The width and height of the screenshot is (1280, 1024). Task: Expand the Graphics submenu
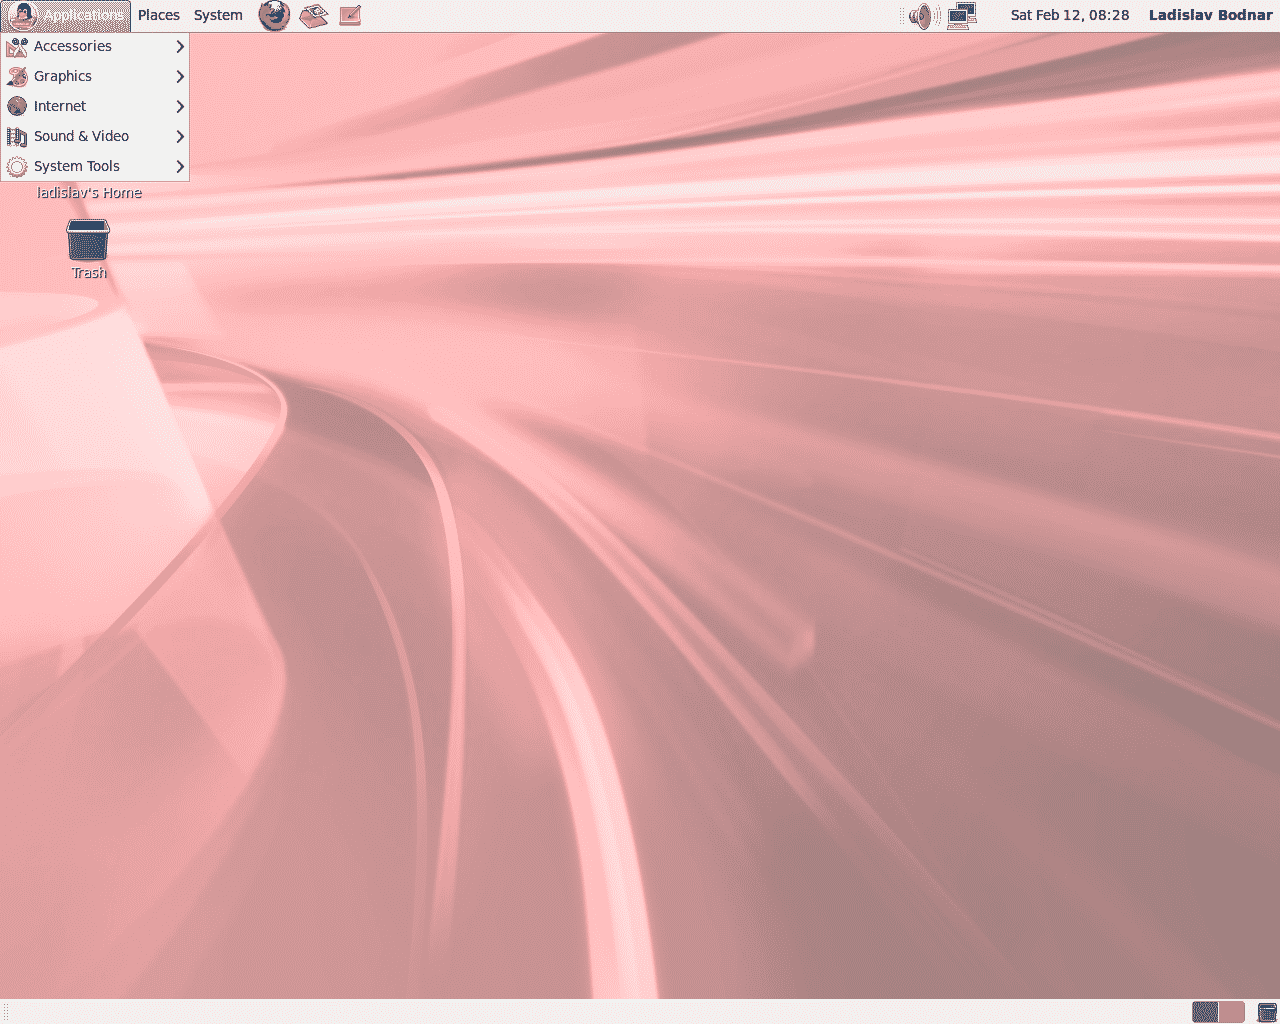pyautogui.click(x=95, y=76)
